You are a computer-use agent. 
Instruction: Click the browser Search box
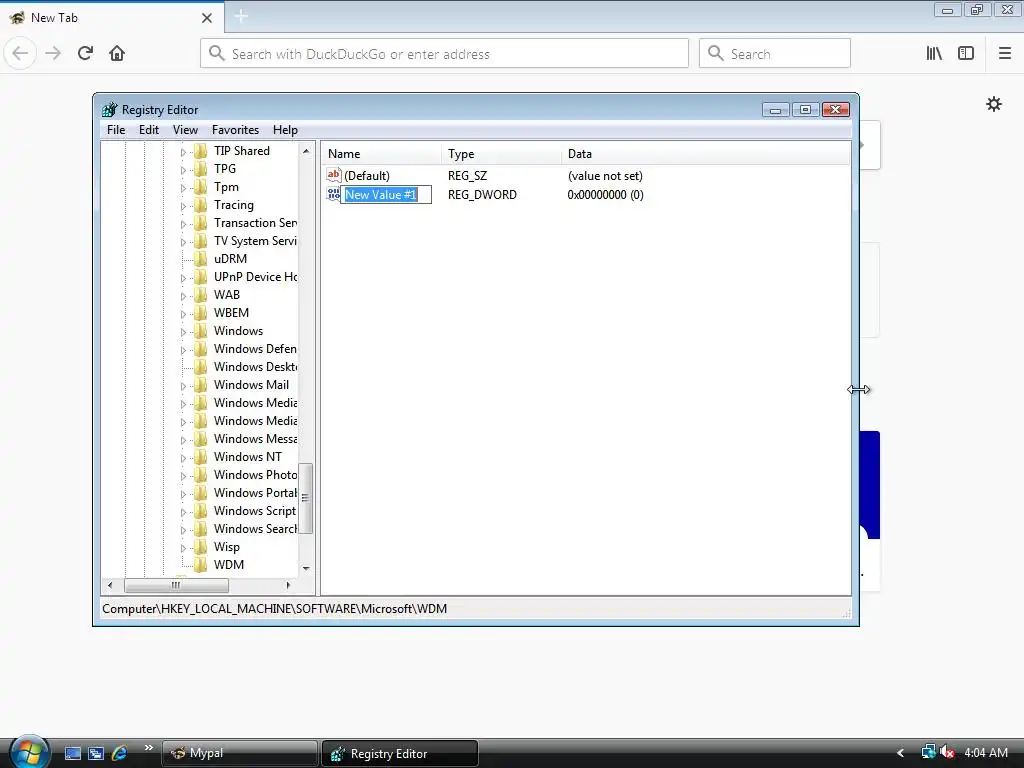[x=775, y=54]
